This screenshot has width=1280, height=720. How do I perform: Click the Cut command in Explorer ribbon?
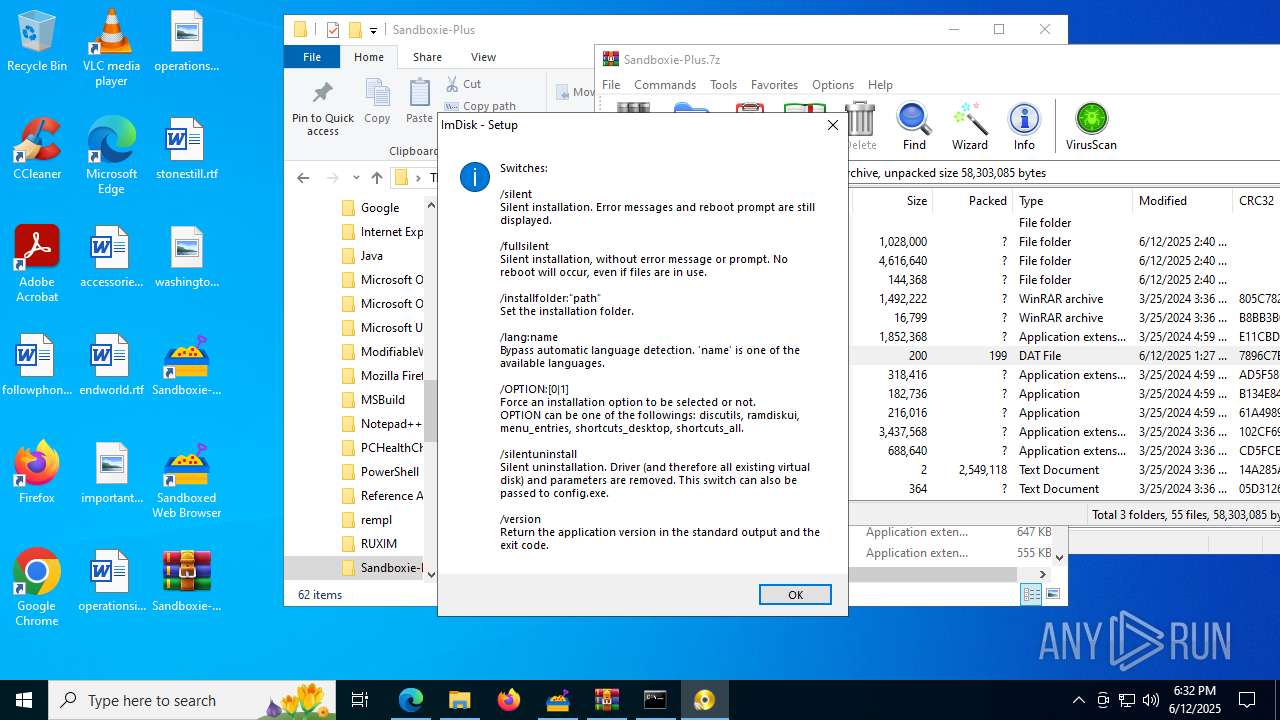[464, 84]
